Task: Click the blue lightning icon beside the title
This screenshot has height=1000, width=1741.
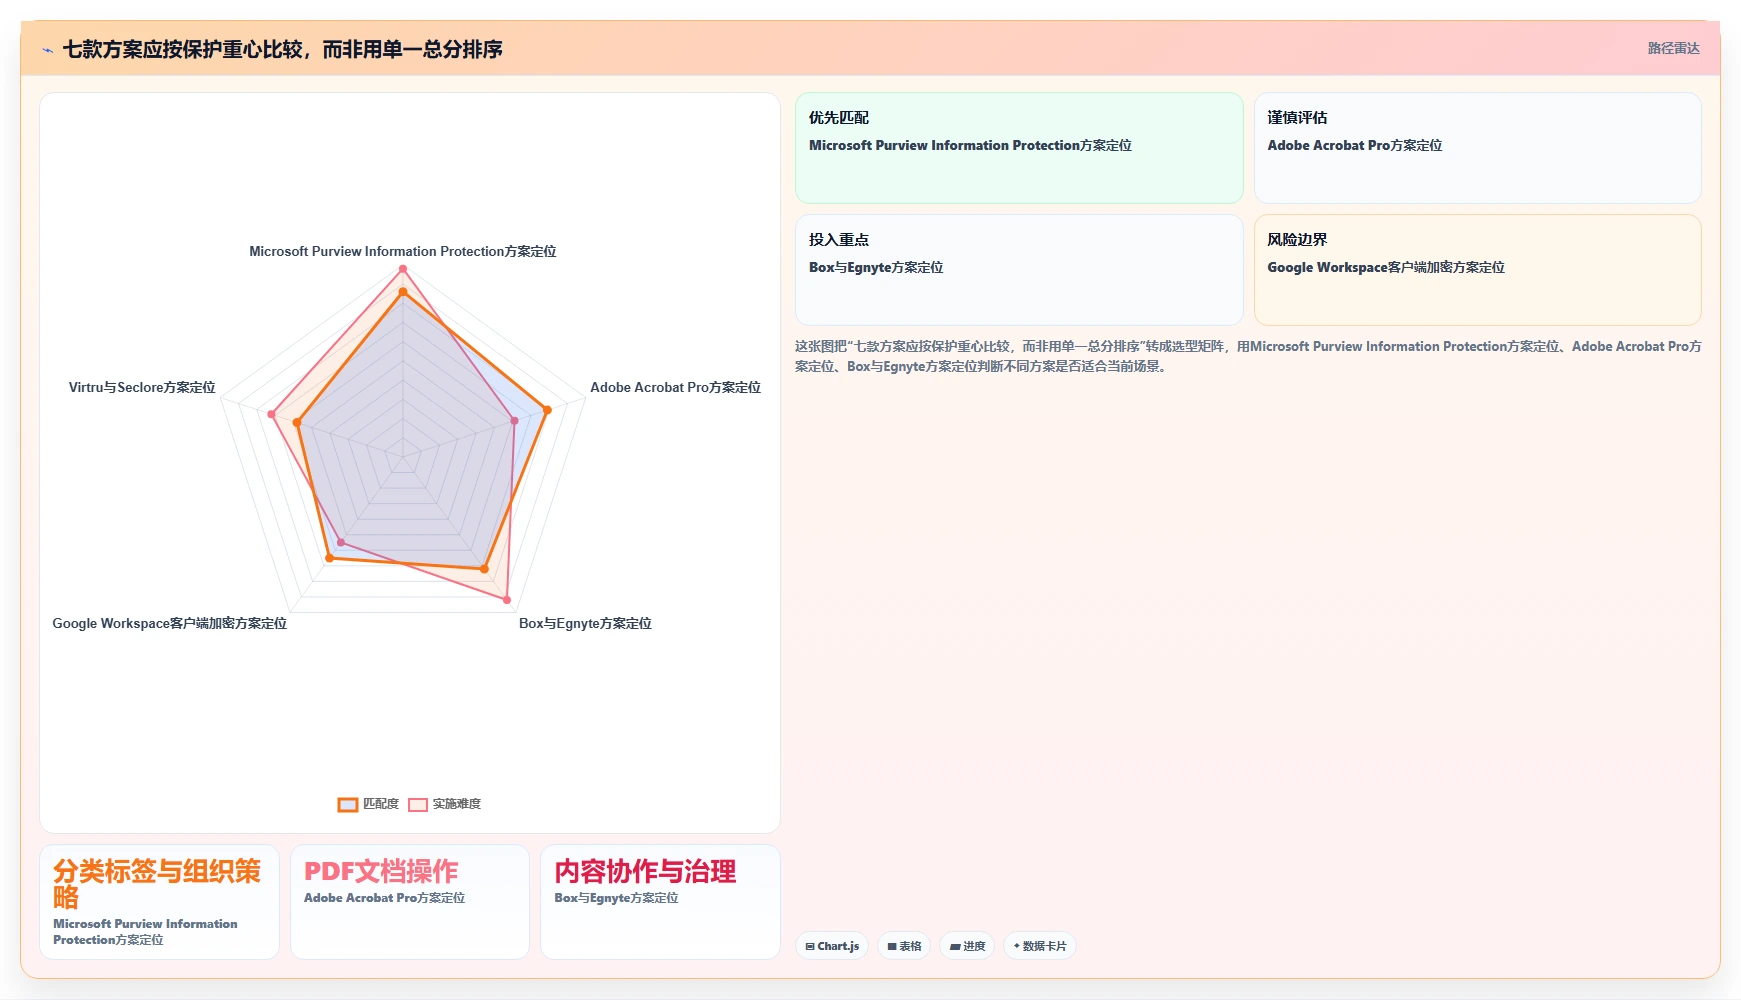Action: [x=47, y=50]
